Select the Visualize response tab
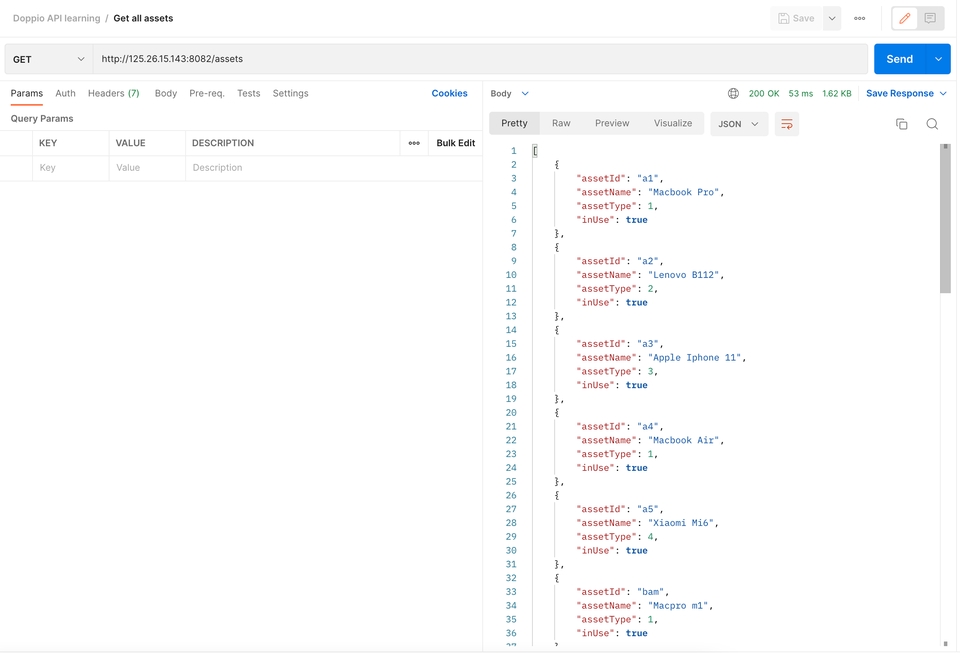The height and width of the screenshot is (653, 960). [x=673, y=124]
